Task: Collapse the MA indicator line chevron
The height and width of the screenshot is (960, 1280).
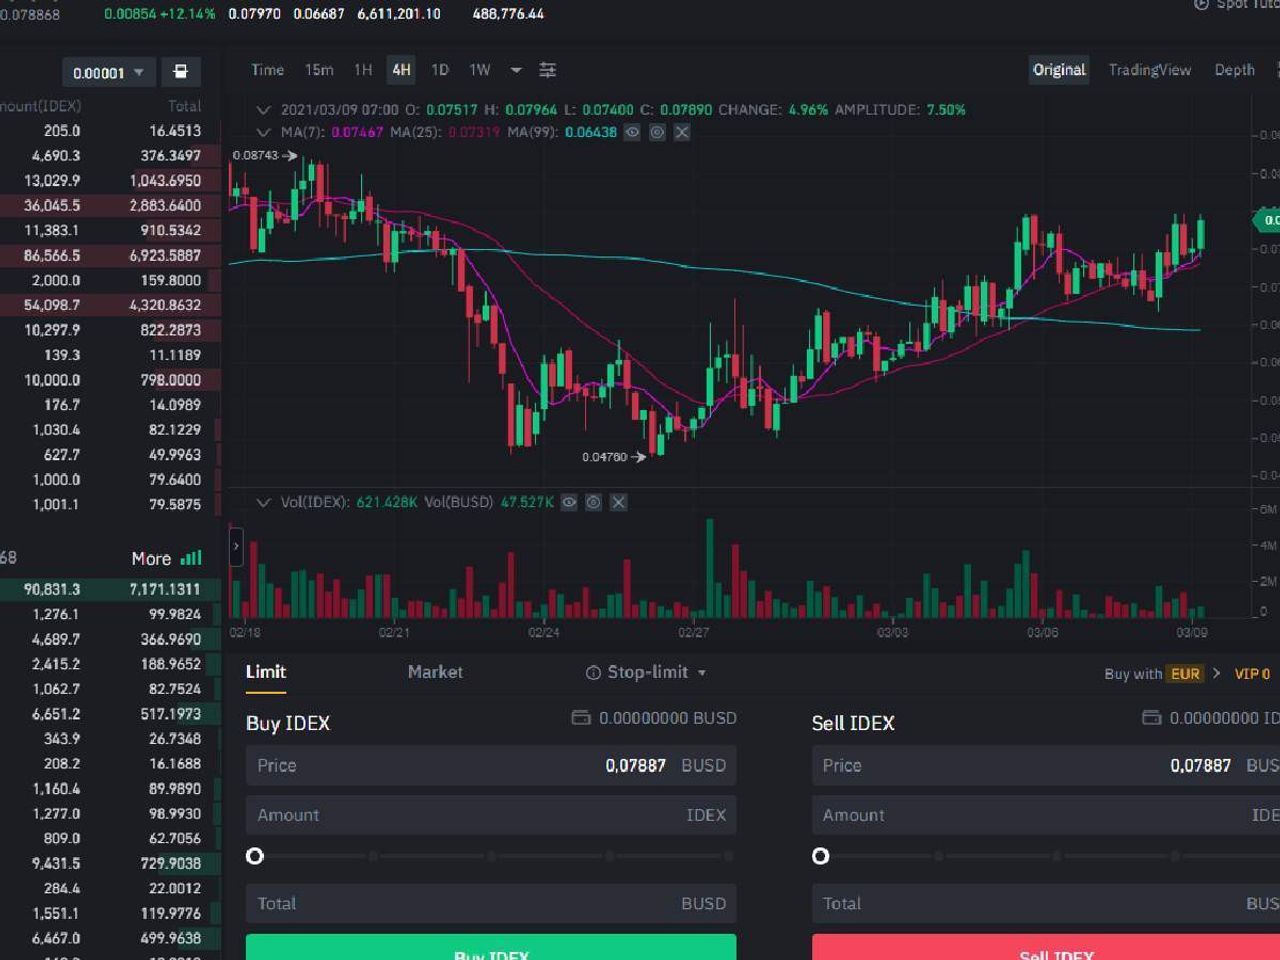Action: coord(263,132)
